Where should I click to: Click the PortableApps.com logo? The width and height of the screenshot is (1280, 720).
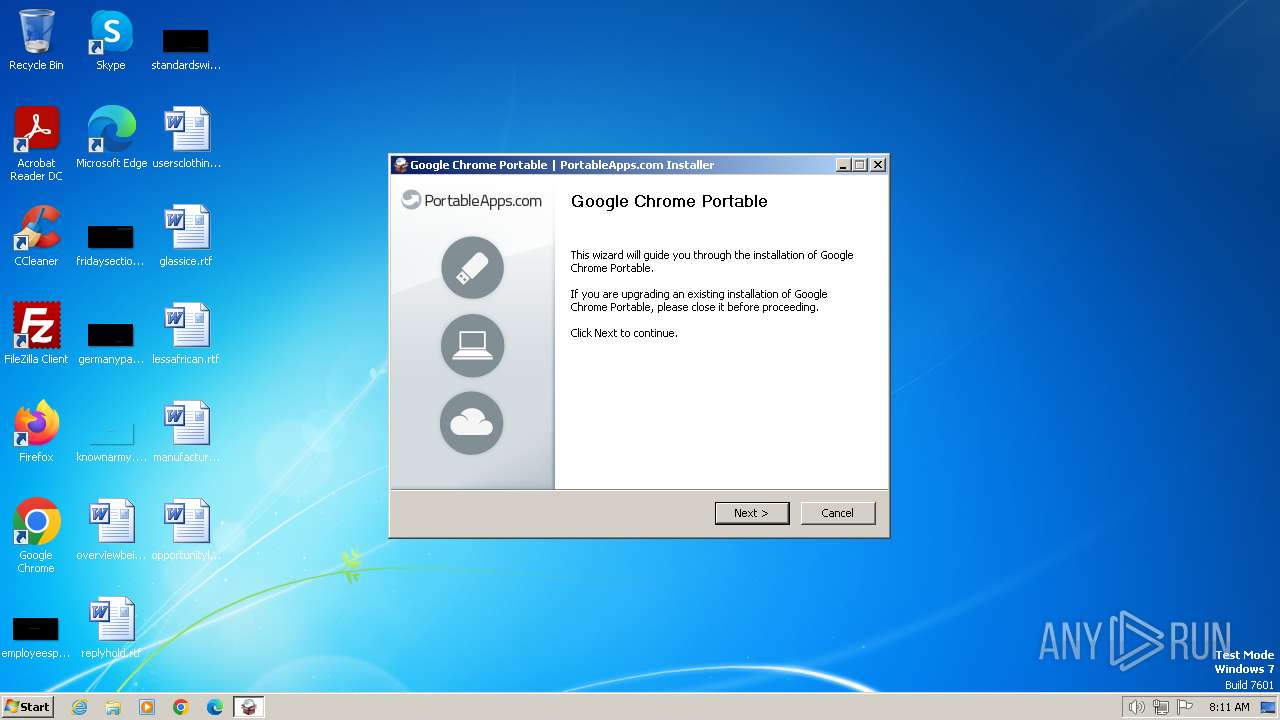click(x=472, y=200)
